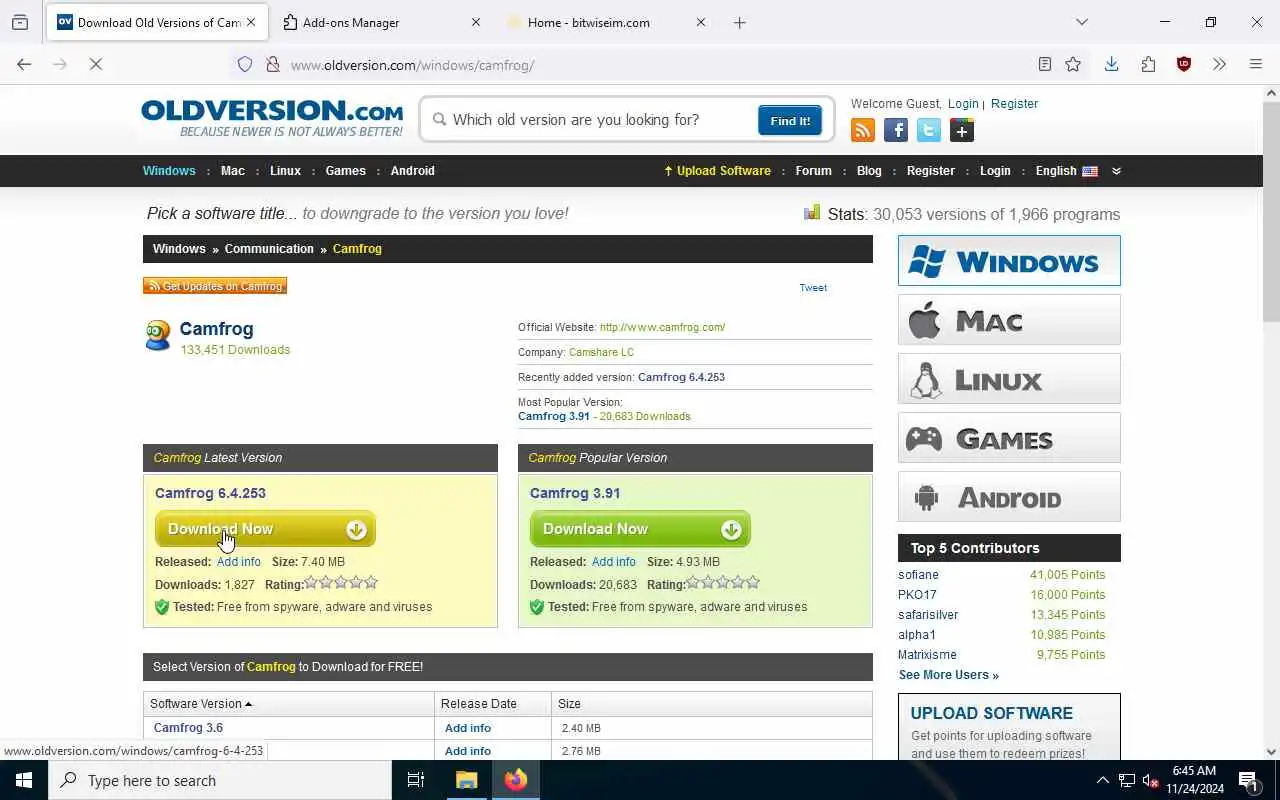Open File Explorer from the taskbar
The image size is (1280, 800).
coord(467,780)
